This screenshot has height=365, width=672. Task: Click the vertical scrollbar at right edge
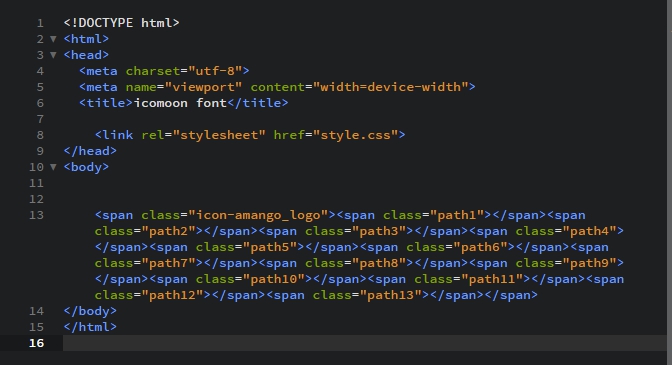pyautogui.click(x=669, y=182)
